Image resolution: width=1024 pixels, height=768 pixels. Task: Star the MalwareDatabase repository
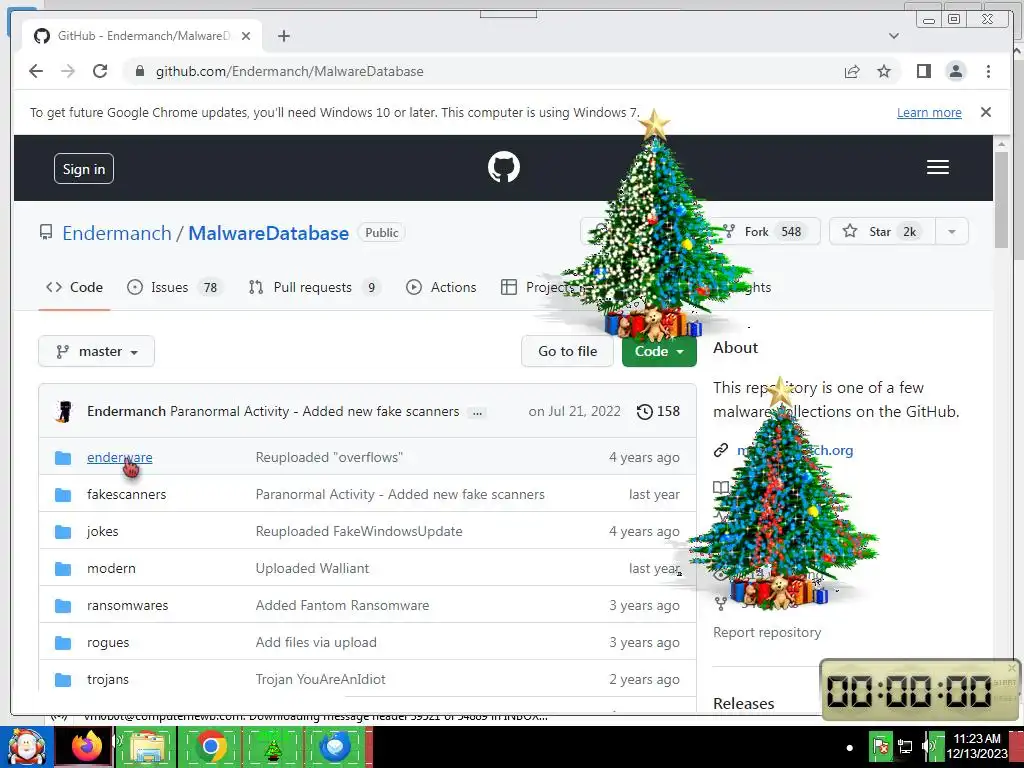click(882, 232)
